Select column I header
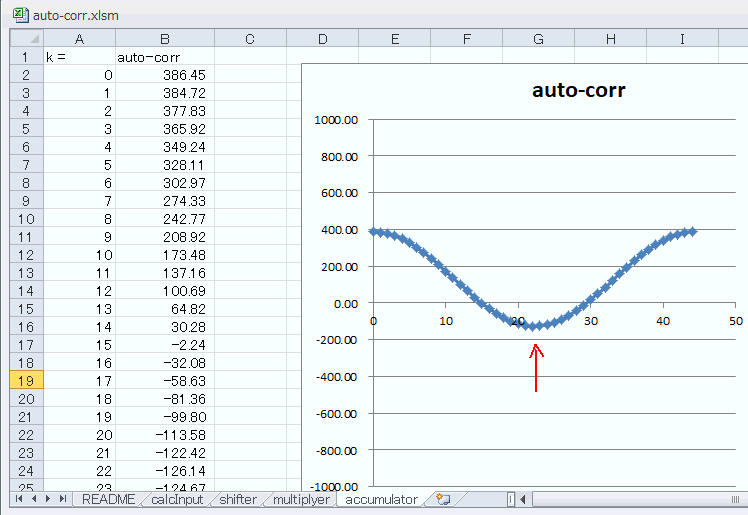The image size is (748, 515). tap(683, 38)
